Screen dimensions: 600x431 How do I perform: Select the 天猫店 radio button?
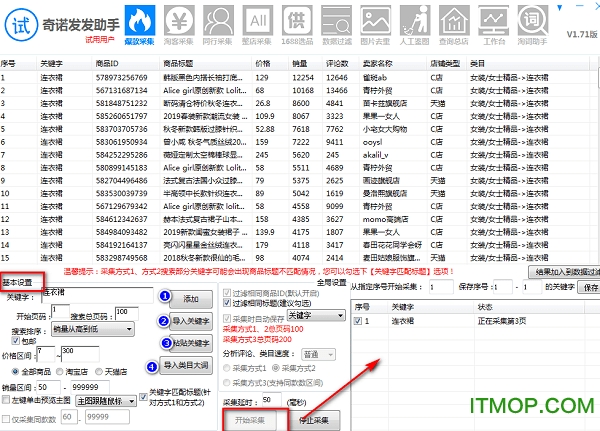[99, 371]
